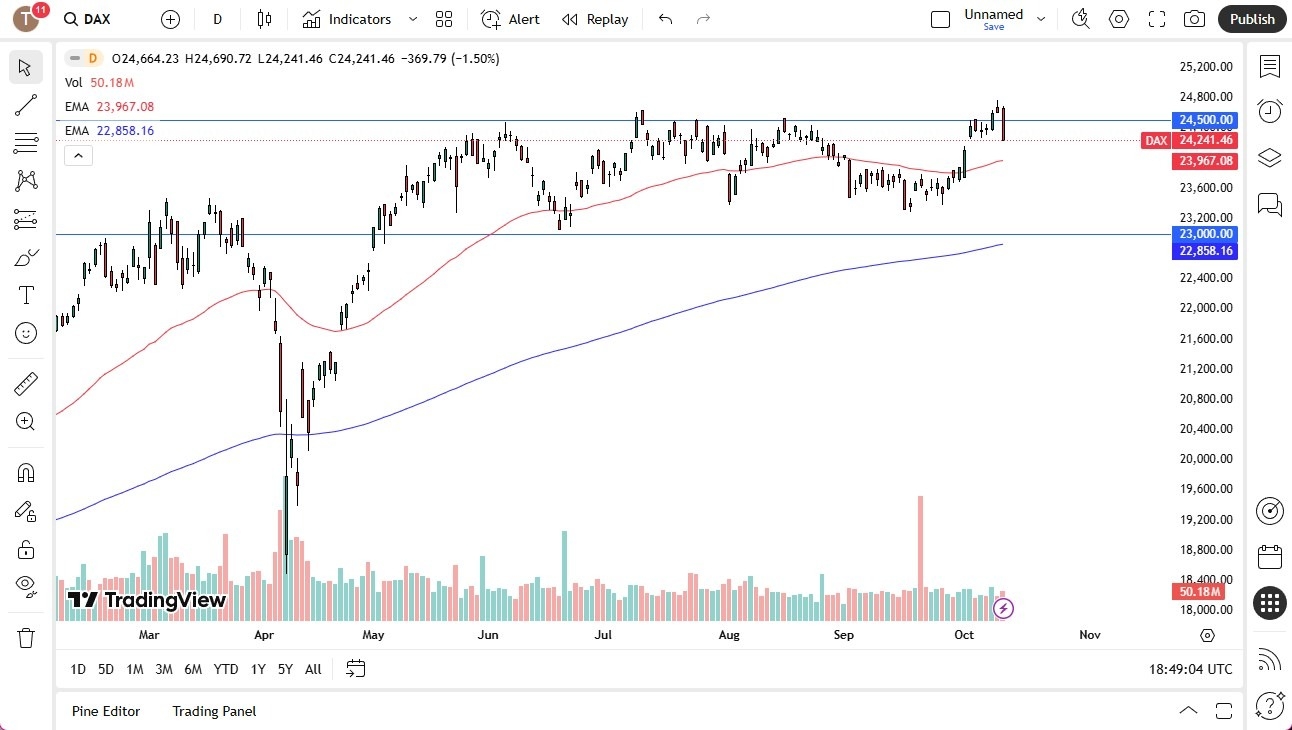Lock all drawings on the chart
The width and height of the screenshot is (1292, 730).
(25, 548)
